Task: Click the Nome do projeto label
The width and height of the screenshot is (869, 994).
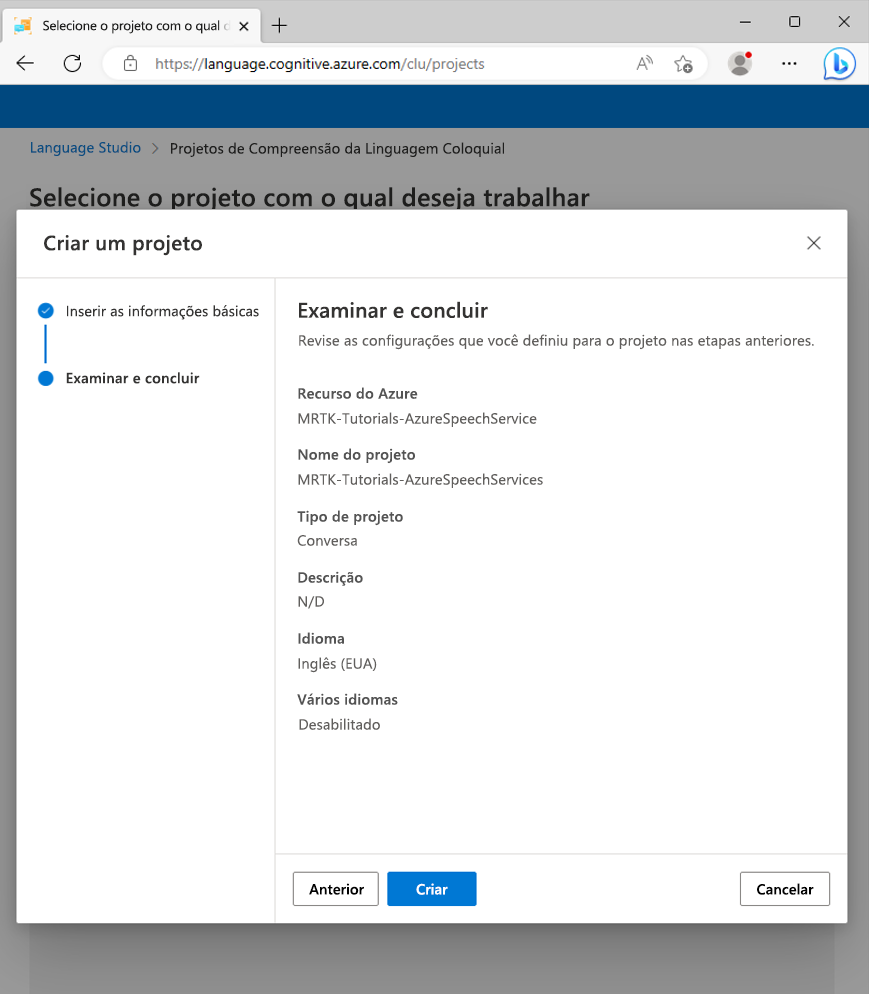Action: point(356,455)
